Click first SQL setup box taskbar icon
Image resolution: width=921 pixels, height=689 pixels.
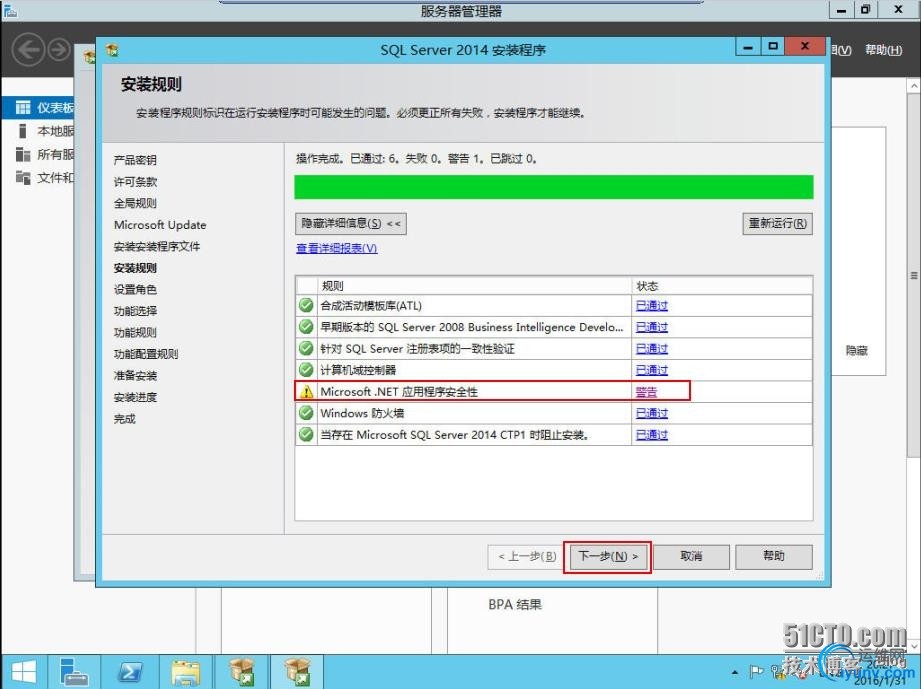241,671
